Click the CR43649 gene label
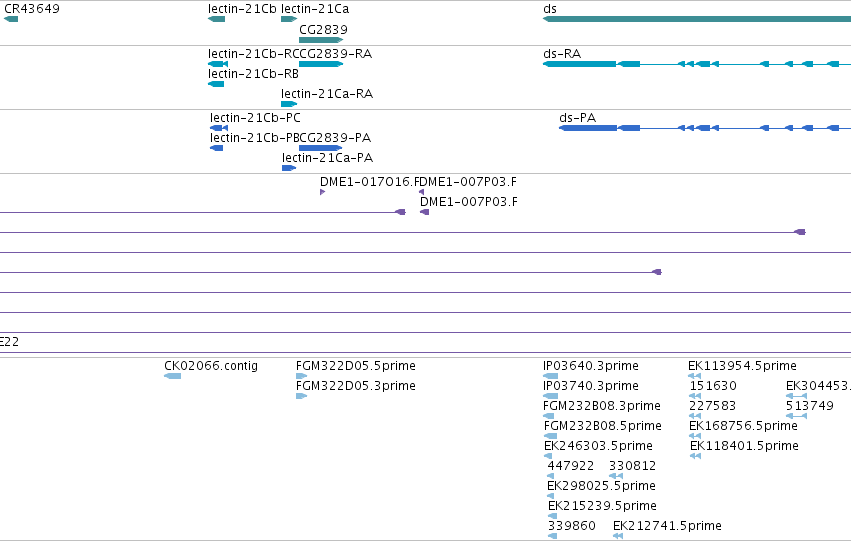The height and width of the screenshot is (541, 851). pos(32,9)
